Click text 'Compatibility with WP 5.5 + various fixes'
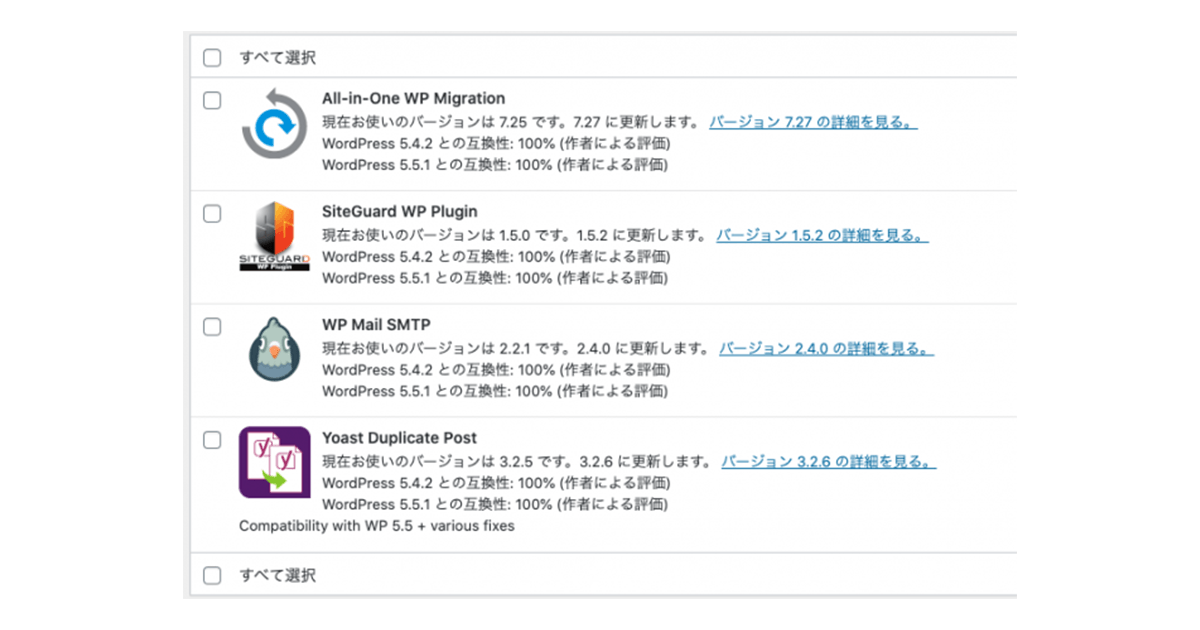 (377, 525)
